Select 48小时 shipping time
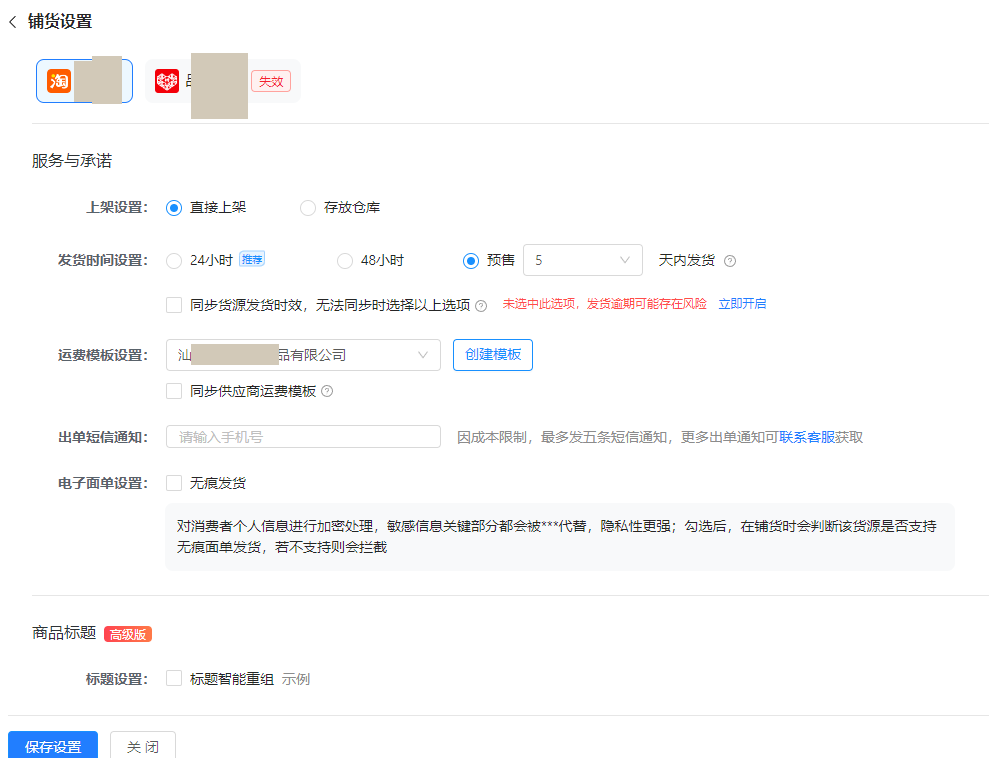This screenshot has height=758, width=989. (345, 260)
